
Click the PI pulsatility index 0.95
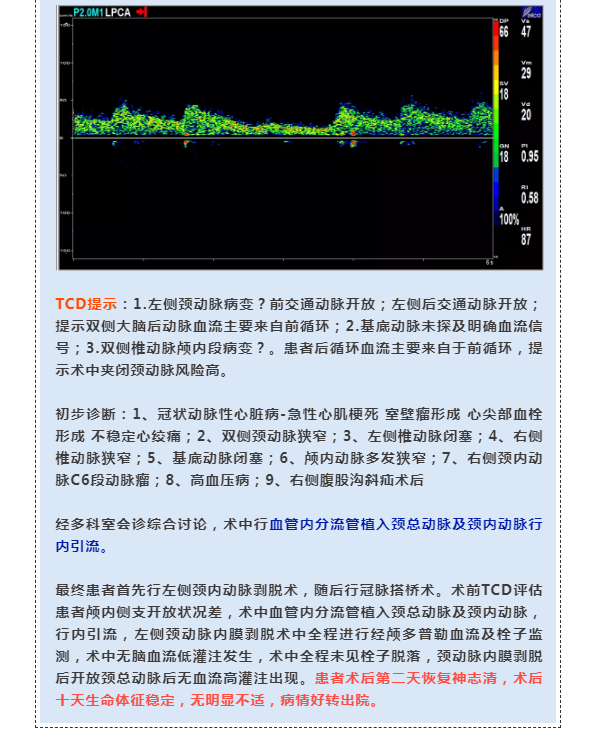tap(530, 157)
